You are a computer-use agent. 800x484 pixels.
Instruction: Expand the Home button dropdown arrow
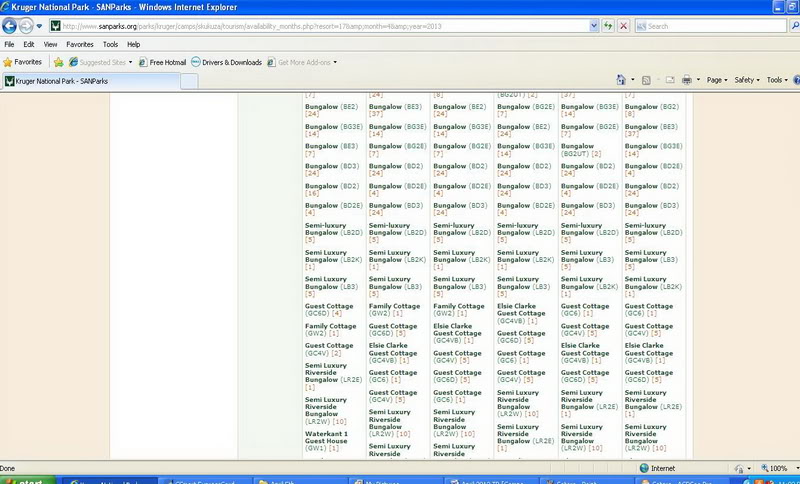pos(633,80)
